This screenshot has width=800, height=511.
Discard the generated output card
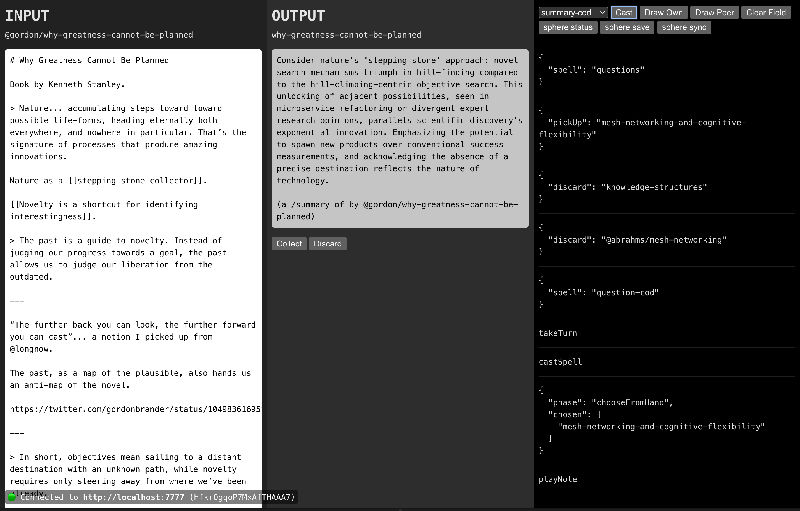327,243
